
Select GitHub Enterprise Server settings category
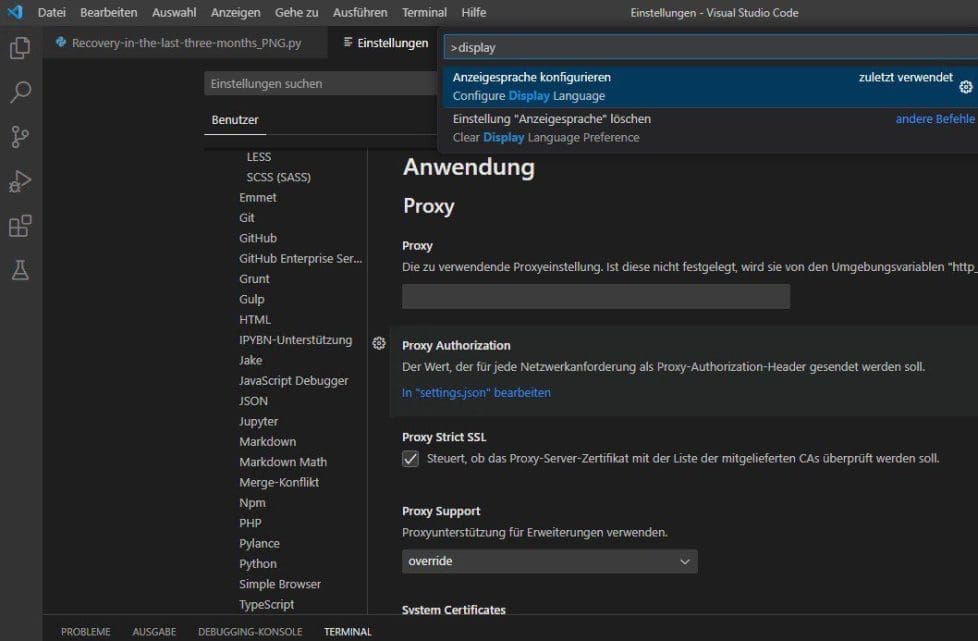[x=300, y=259]
